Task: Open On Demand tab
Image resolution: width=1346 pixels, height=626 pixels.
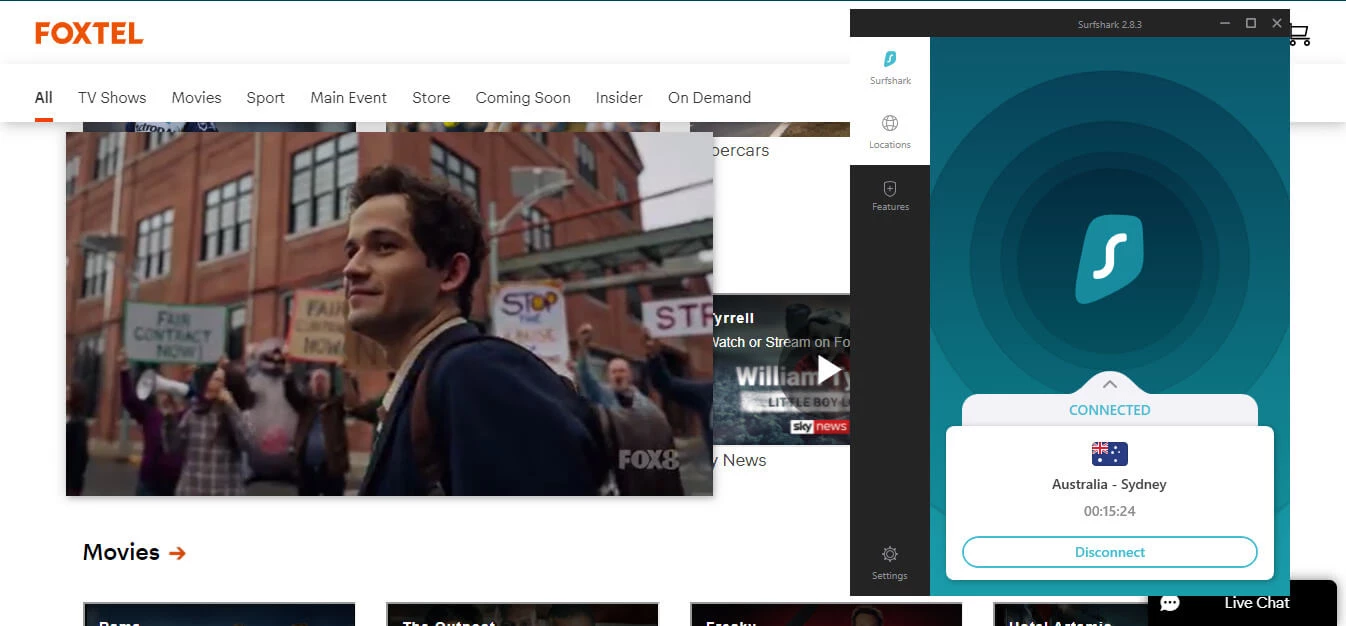Action: 709,97
